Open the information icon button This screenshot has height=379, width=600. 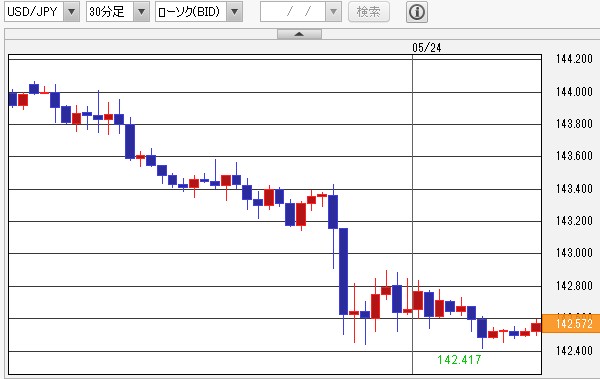pyautogui.click(x=417, y=12)
